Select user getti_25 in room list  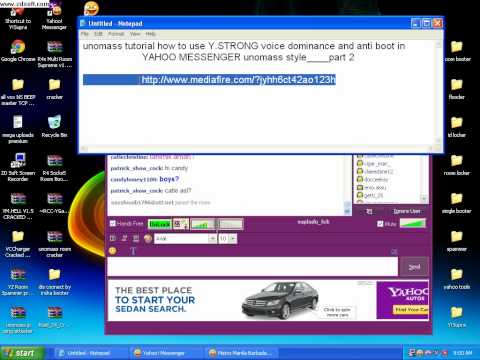(x=373, y=195)
